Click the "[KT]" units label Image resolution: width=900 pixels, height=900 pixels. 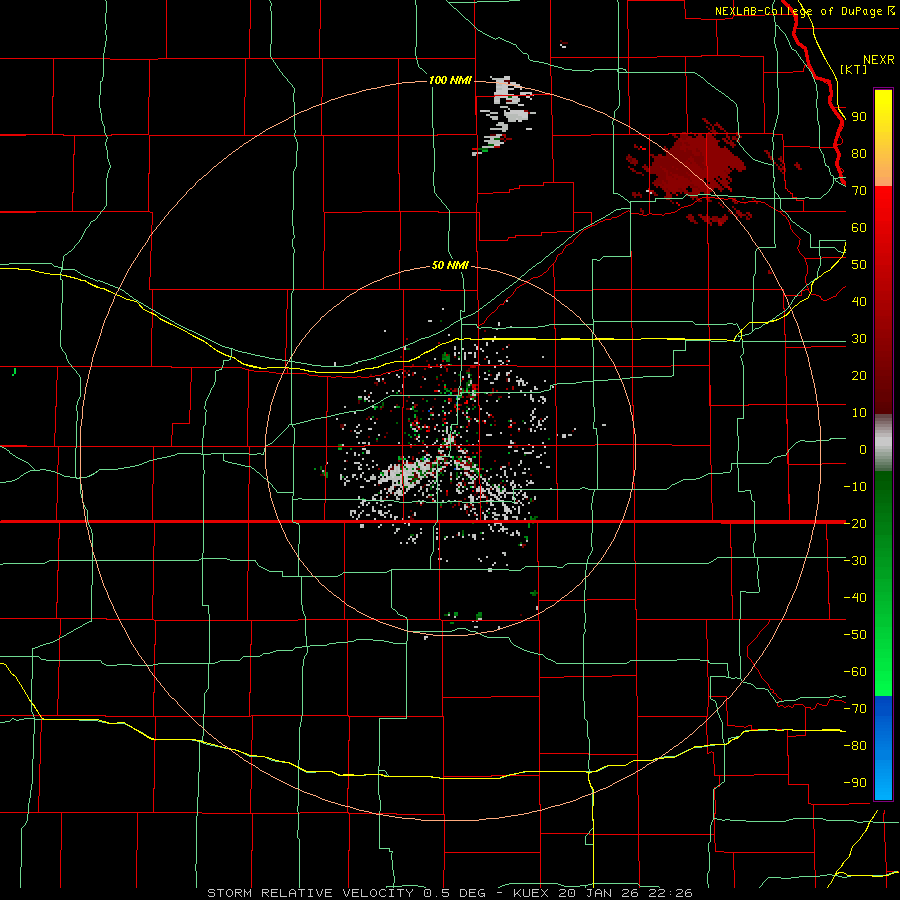[854, 69]
